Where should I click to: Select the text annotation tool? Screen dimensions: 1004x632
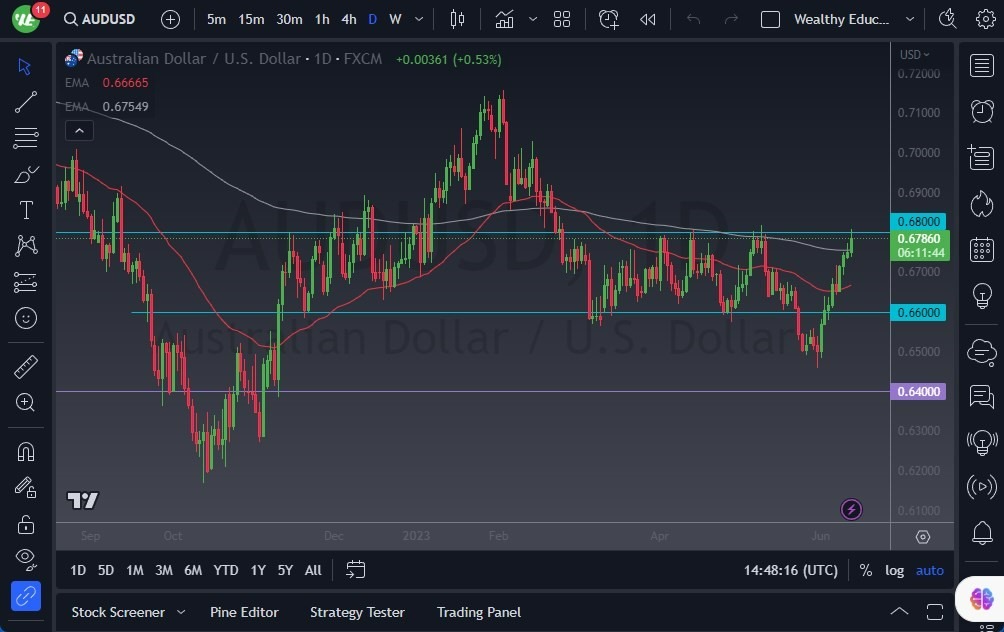point(25,209)
